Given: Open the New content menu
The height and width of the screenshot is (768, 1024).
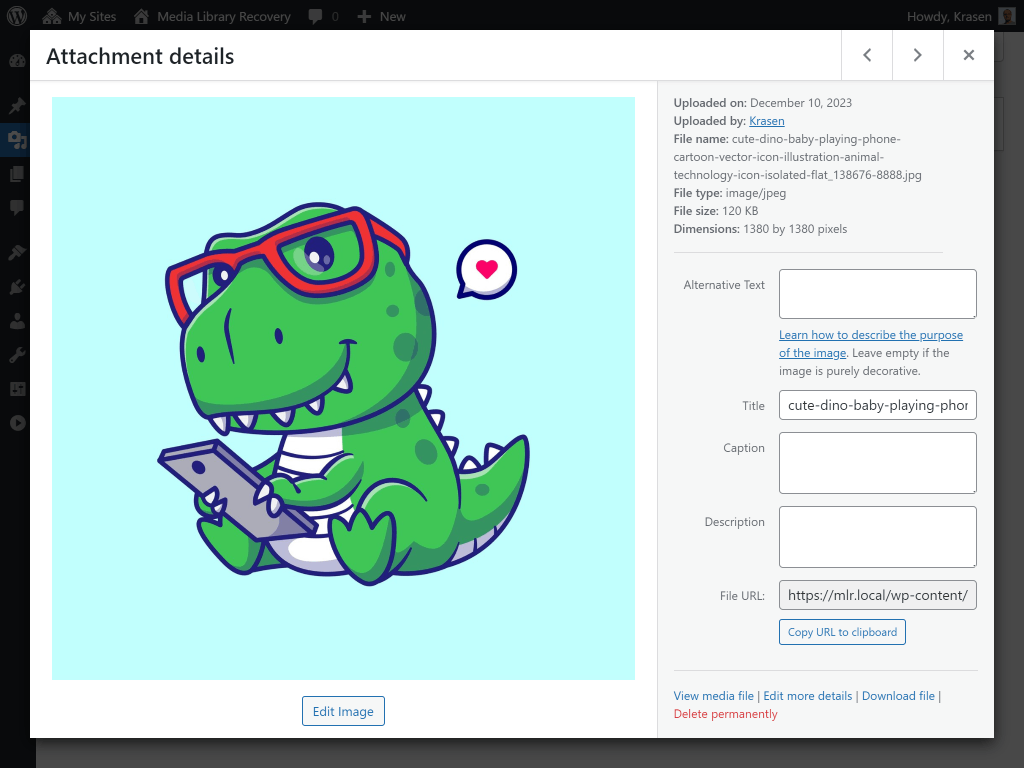Looking at the screenshot, I should point(381,16).
